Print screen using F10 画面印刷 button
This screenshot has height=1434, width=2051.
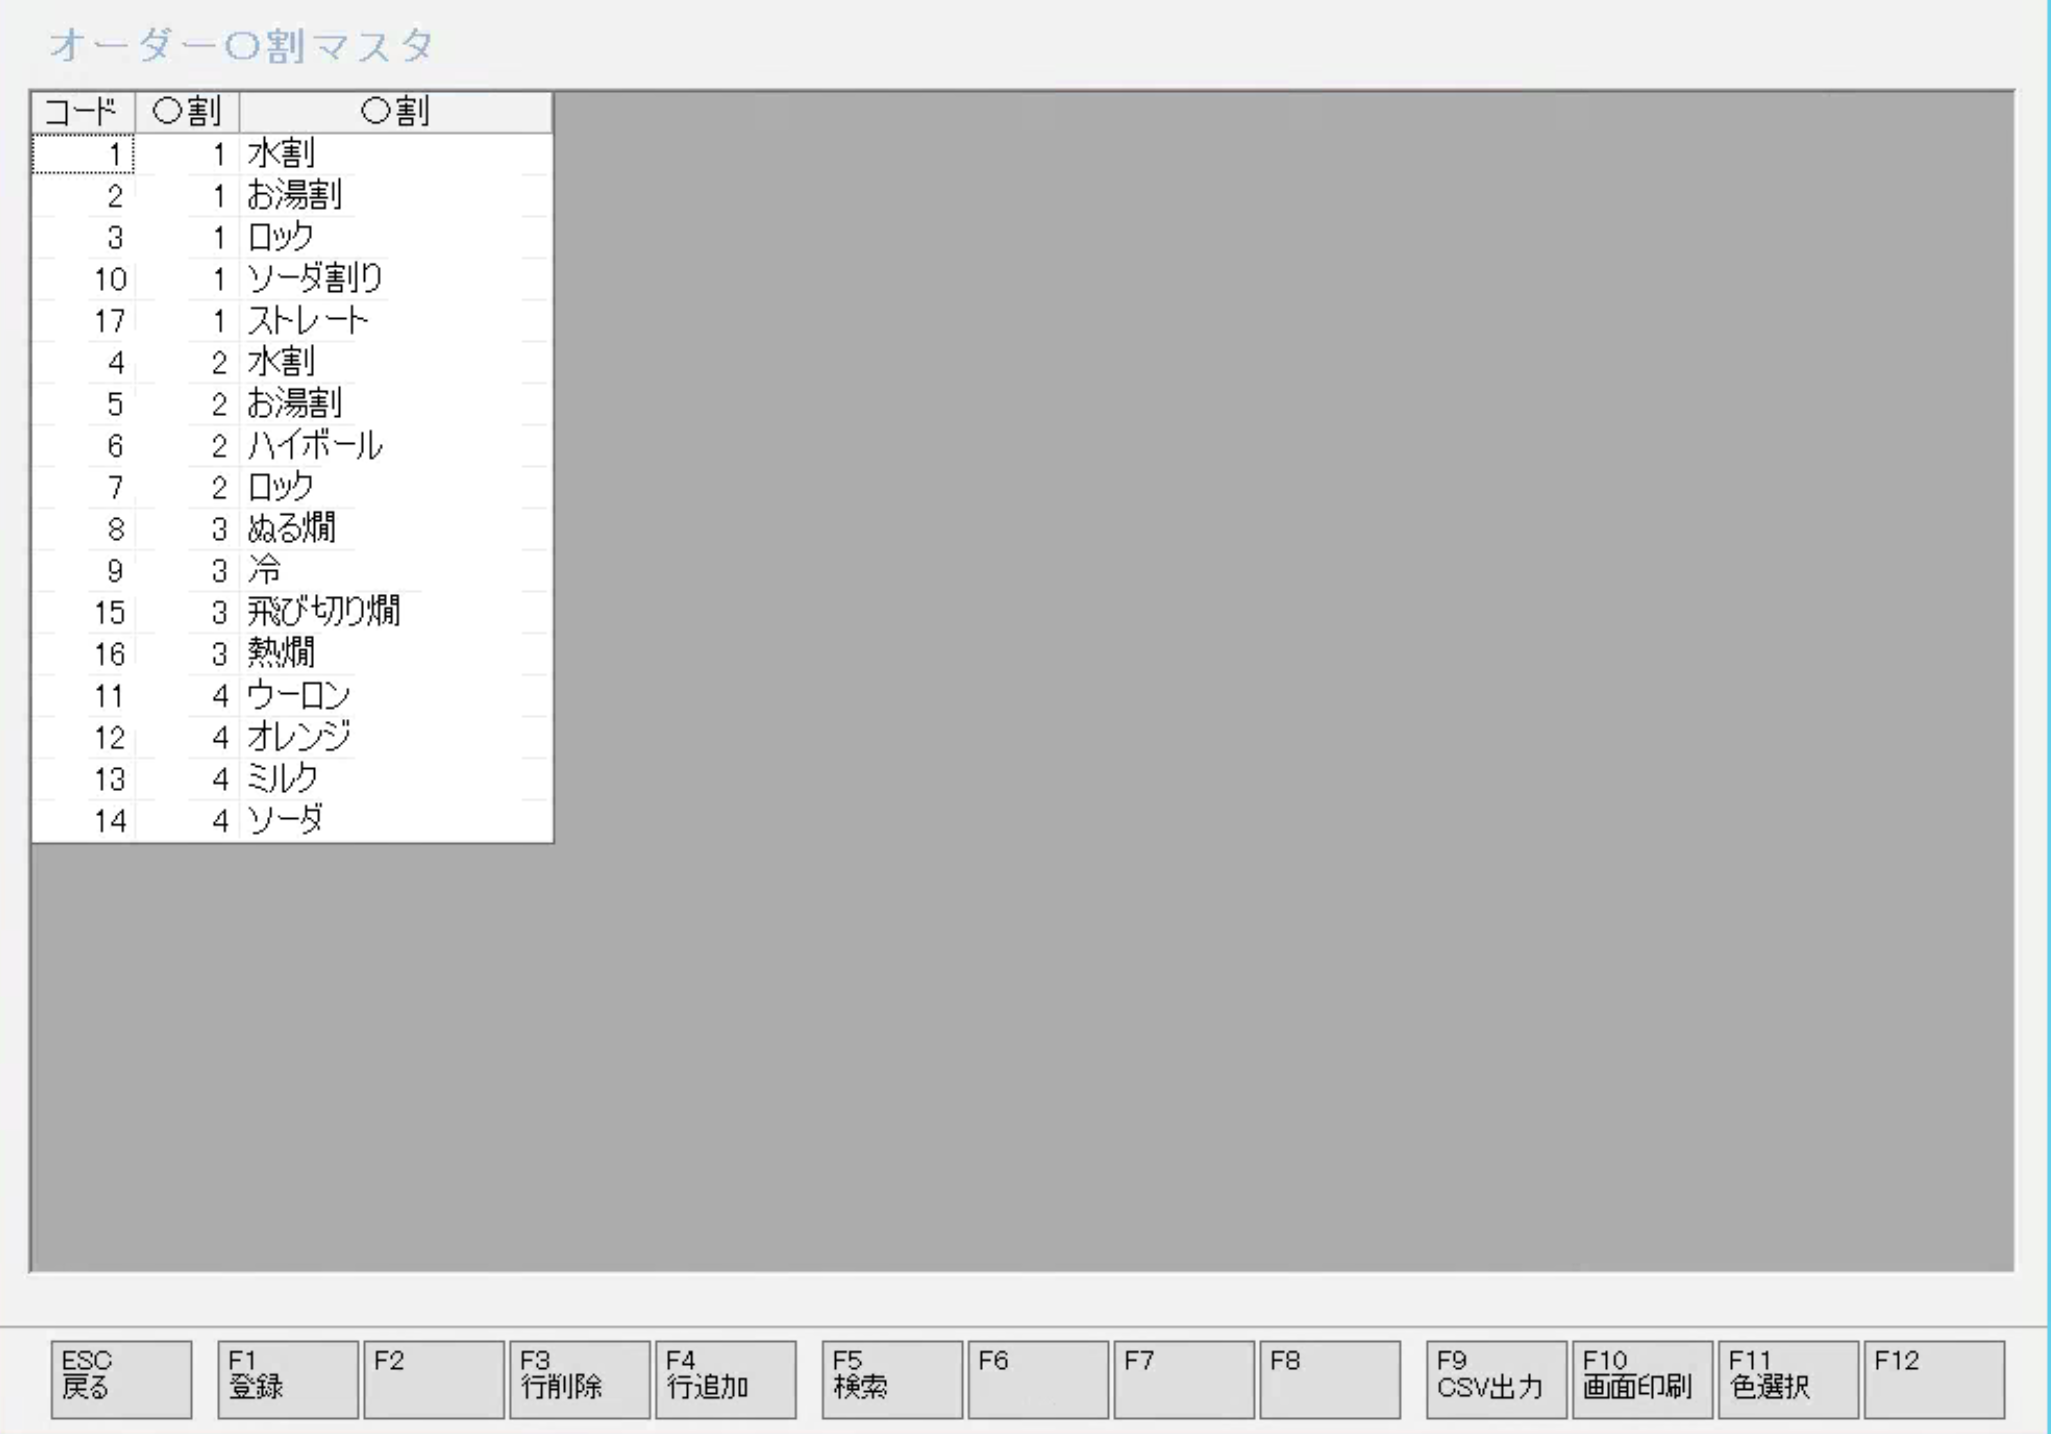pyautogui.click(x=1641, y=1378)
